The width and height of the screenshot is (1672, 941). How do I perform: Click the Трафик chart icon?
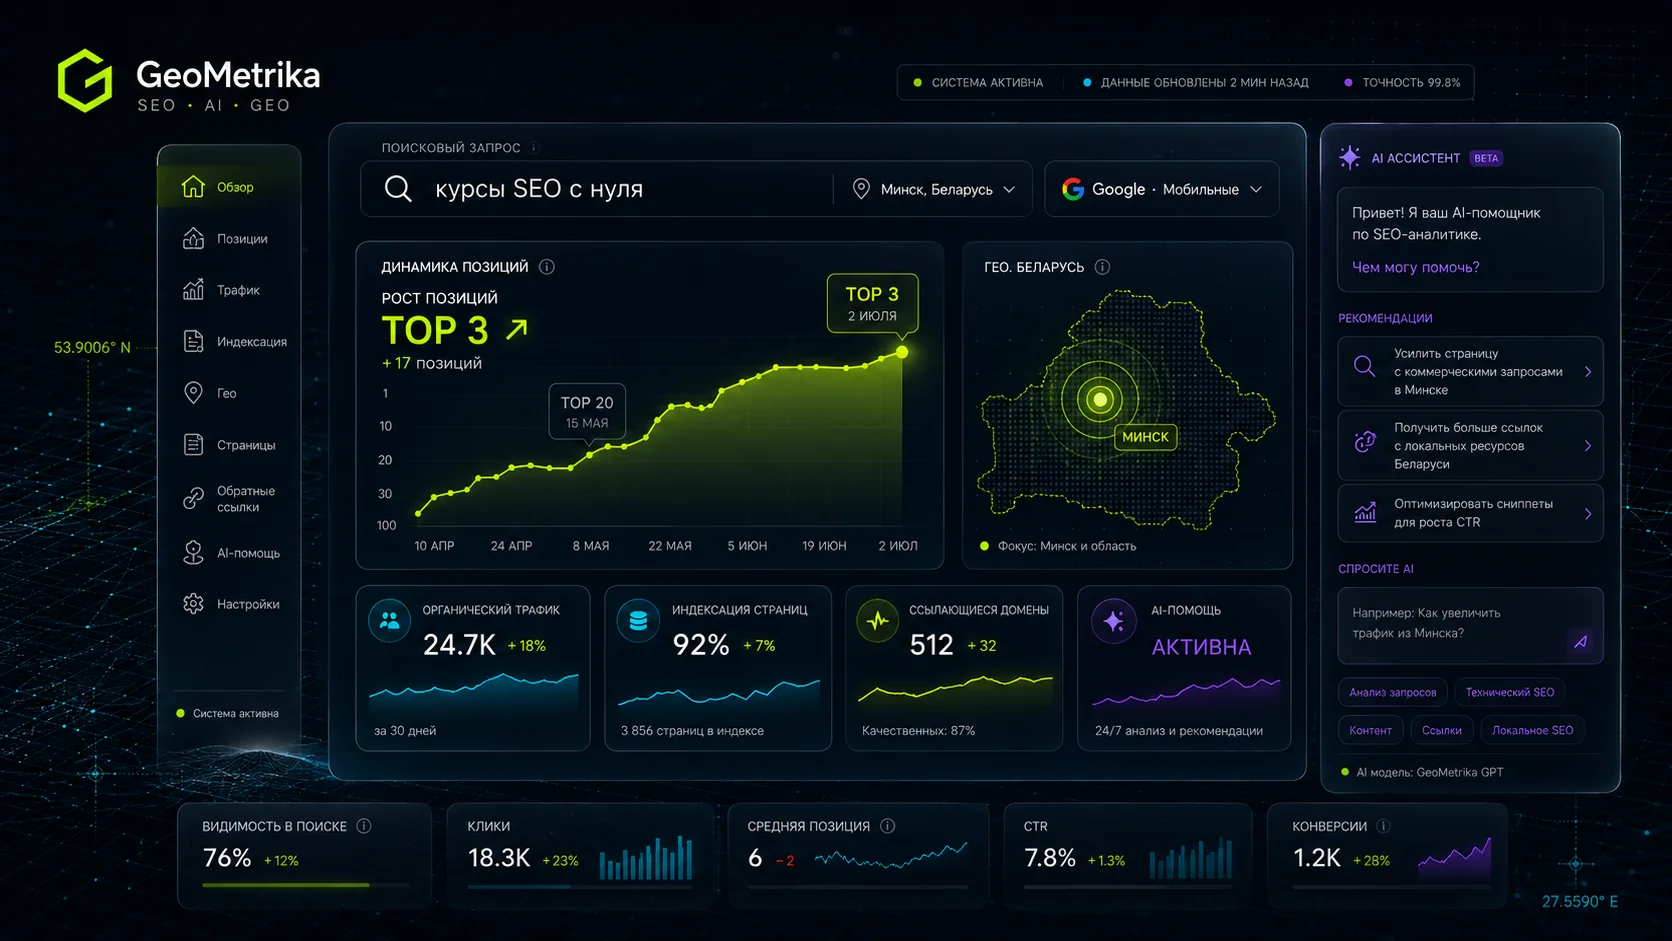[x=193, y=290]
